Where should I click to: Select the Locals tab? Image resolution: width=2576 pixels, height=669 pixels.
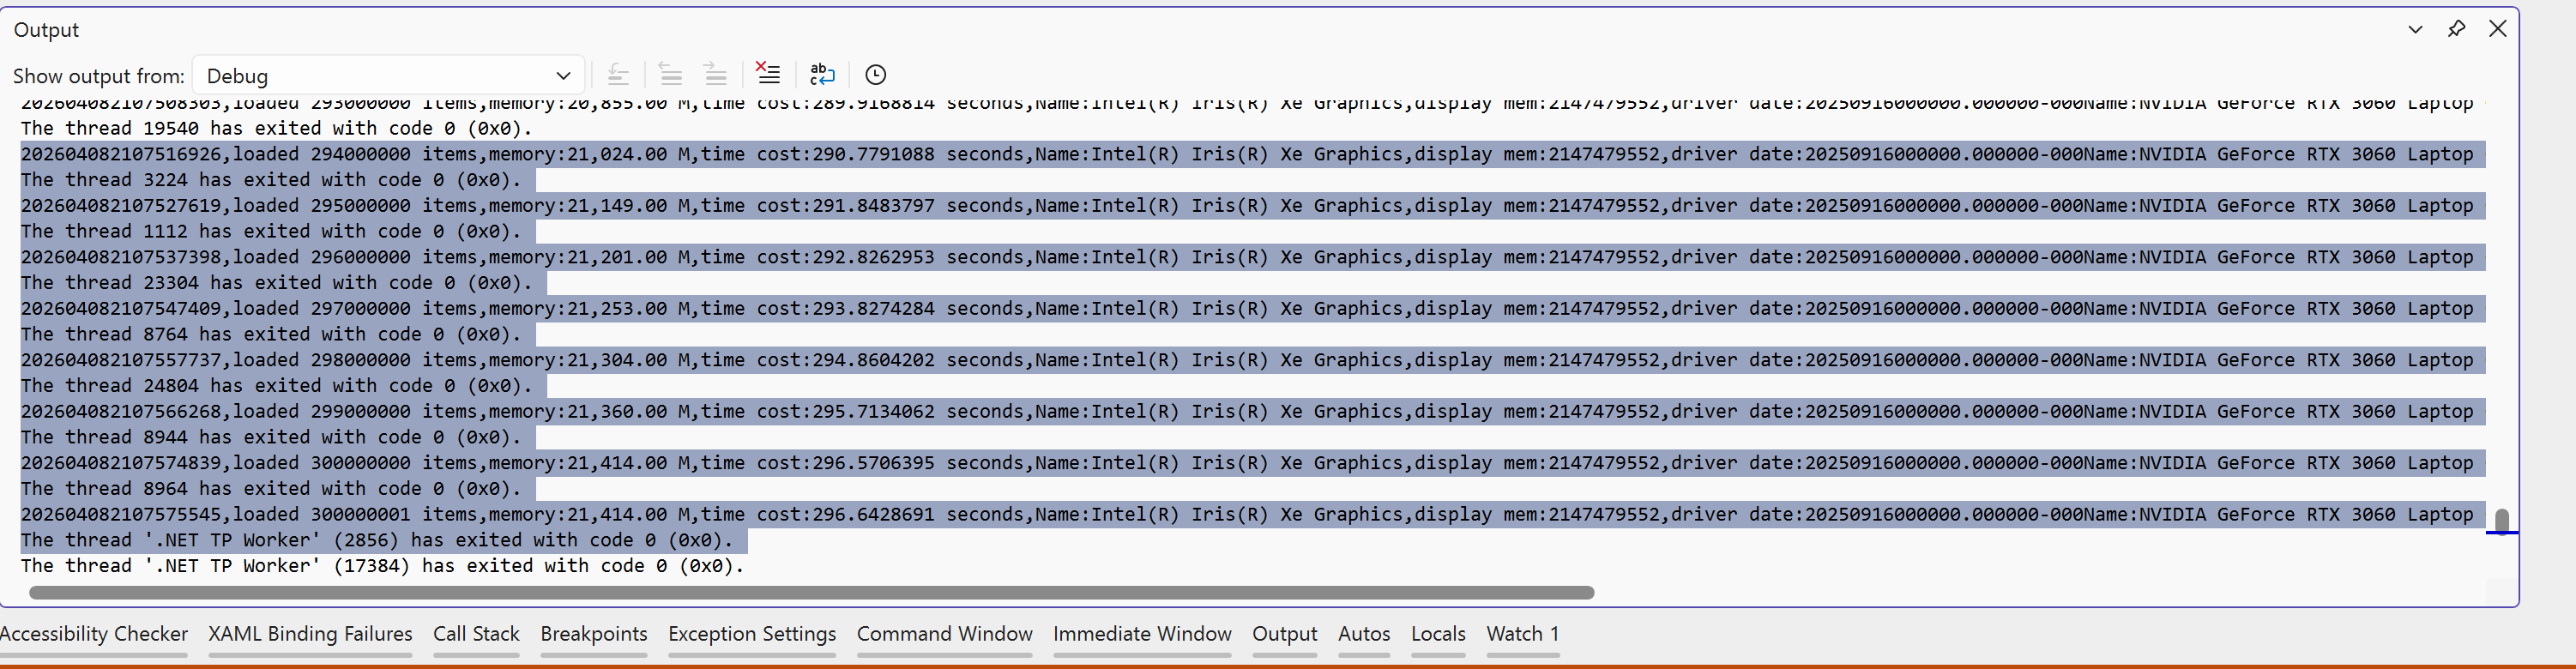(x=1438, y=634)
